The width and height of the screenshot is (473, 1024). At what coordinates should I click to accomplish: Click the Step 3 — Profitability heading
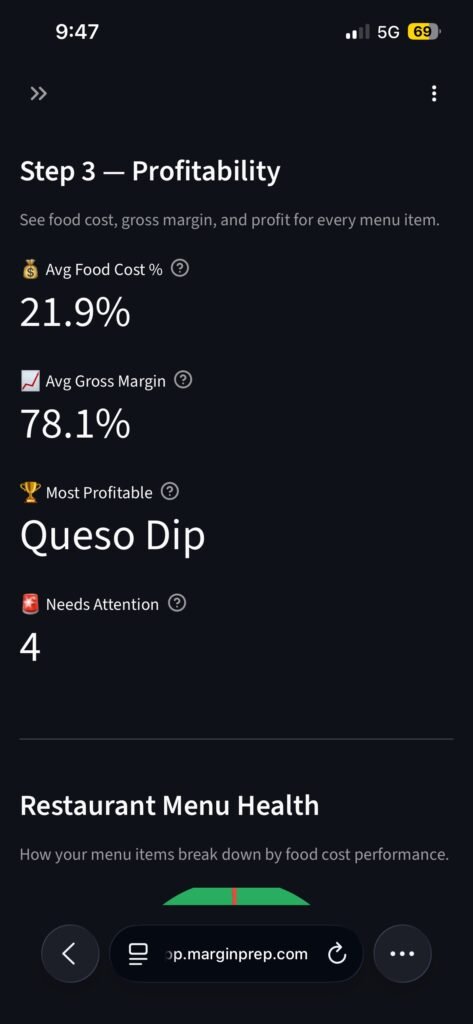click(x=150, y=172)
